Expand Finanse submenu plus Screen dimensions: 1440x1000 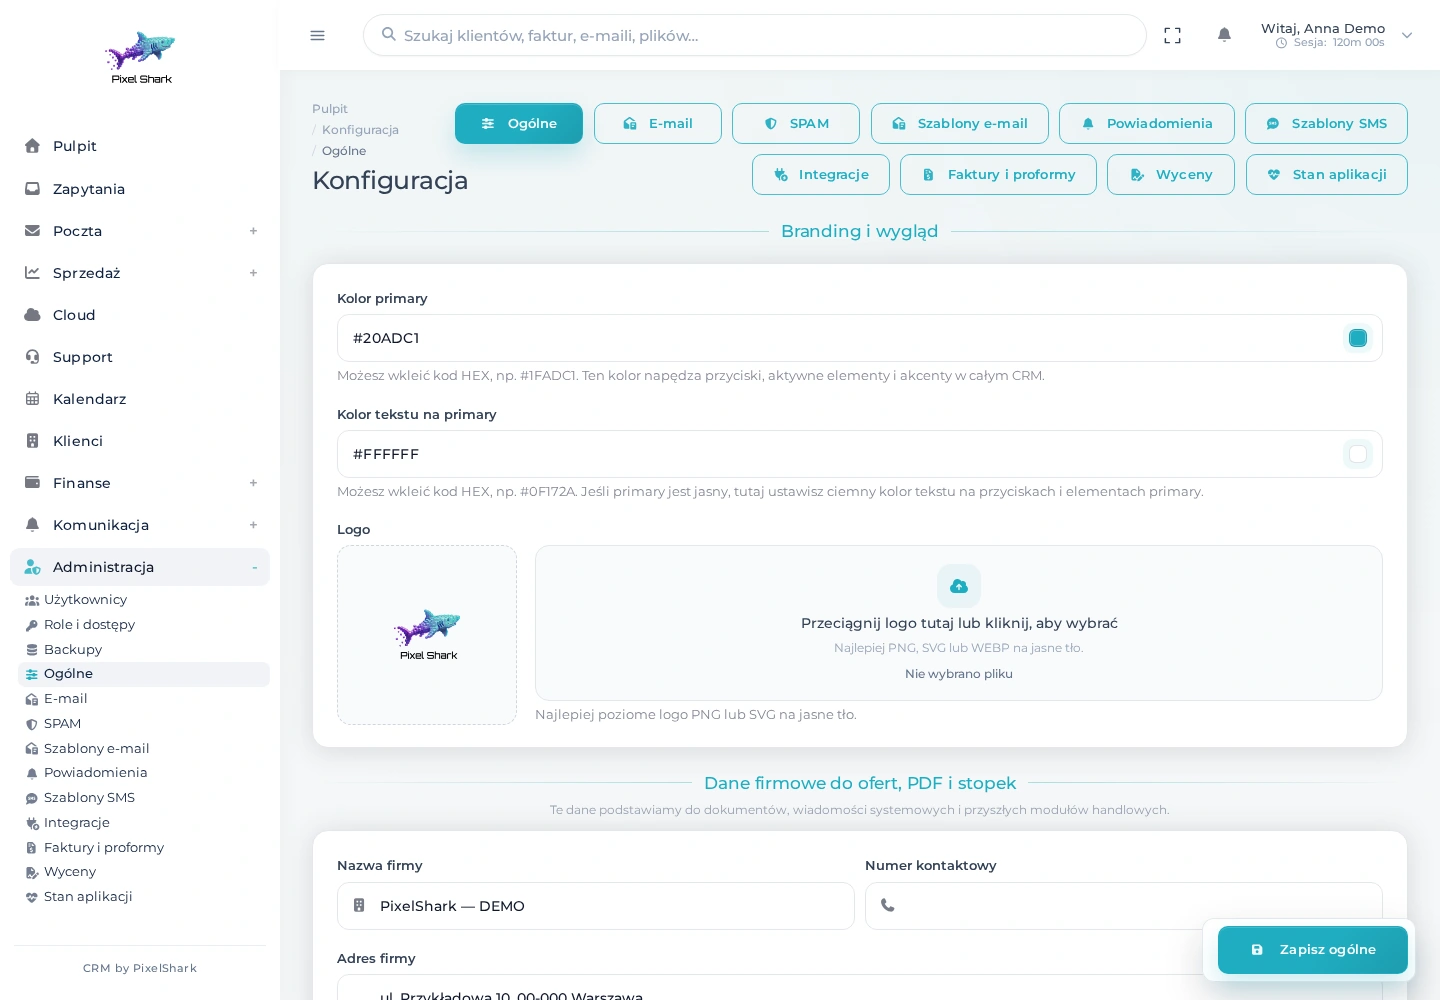(x=253, y=483)
